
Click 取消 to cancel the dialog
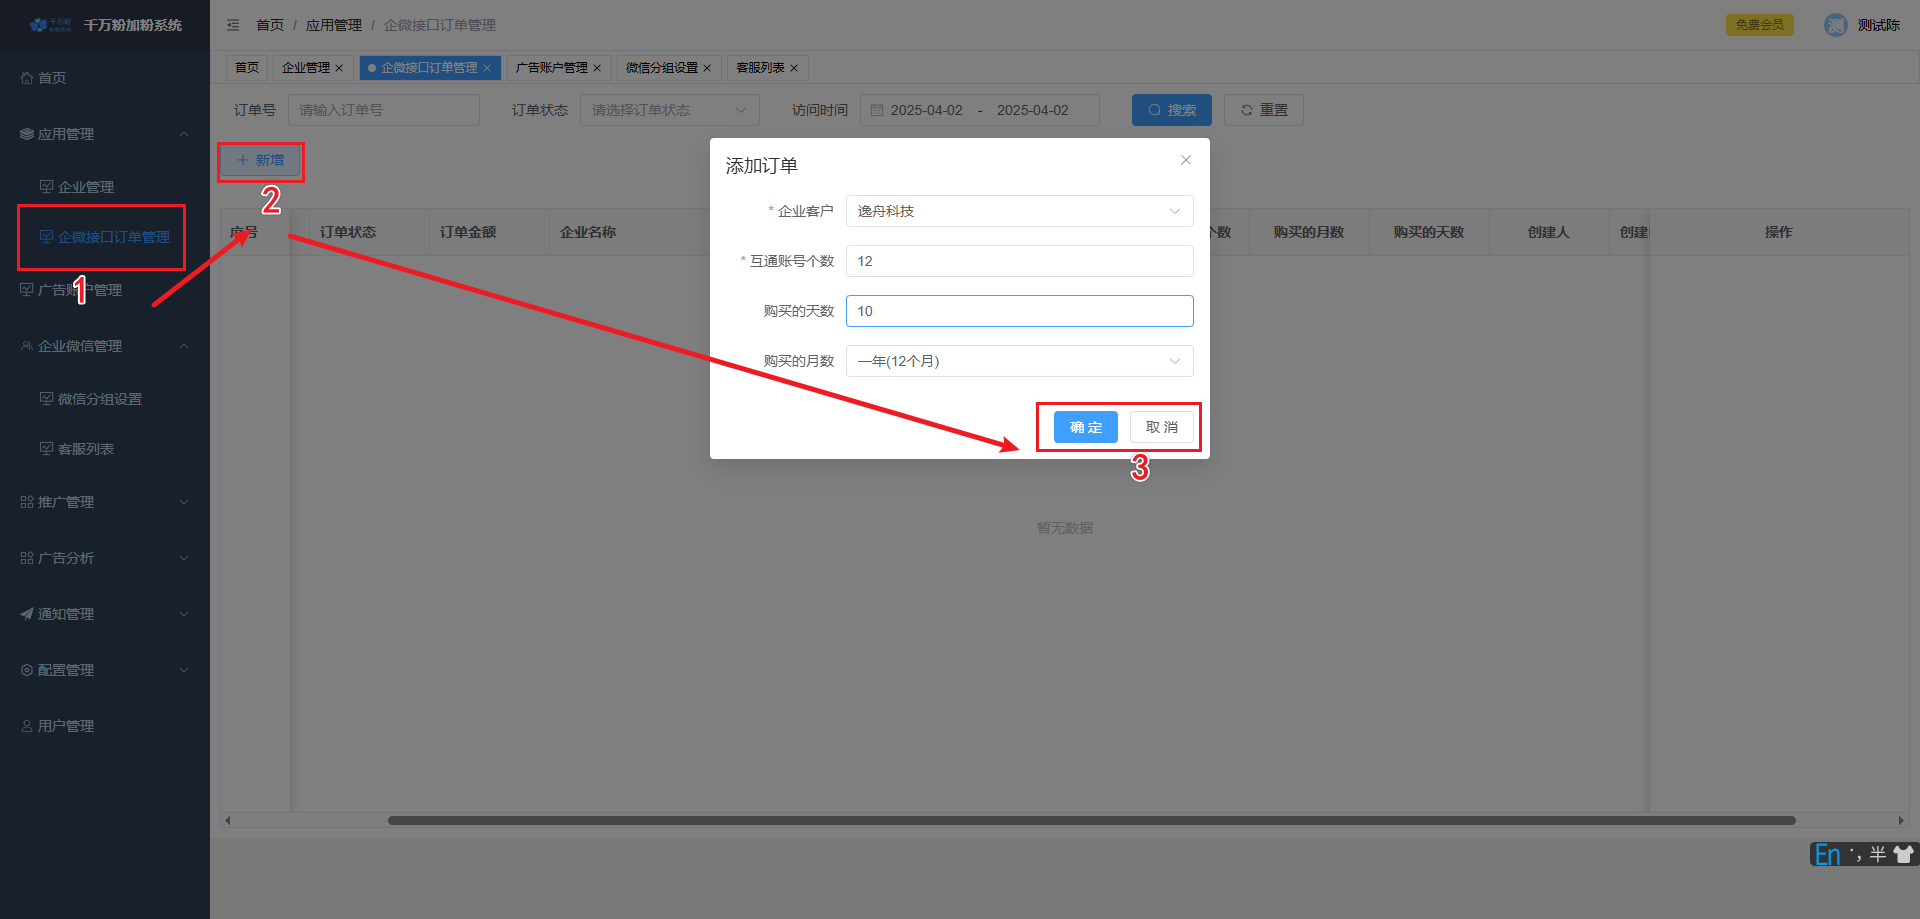click(1161, 427)
